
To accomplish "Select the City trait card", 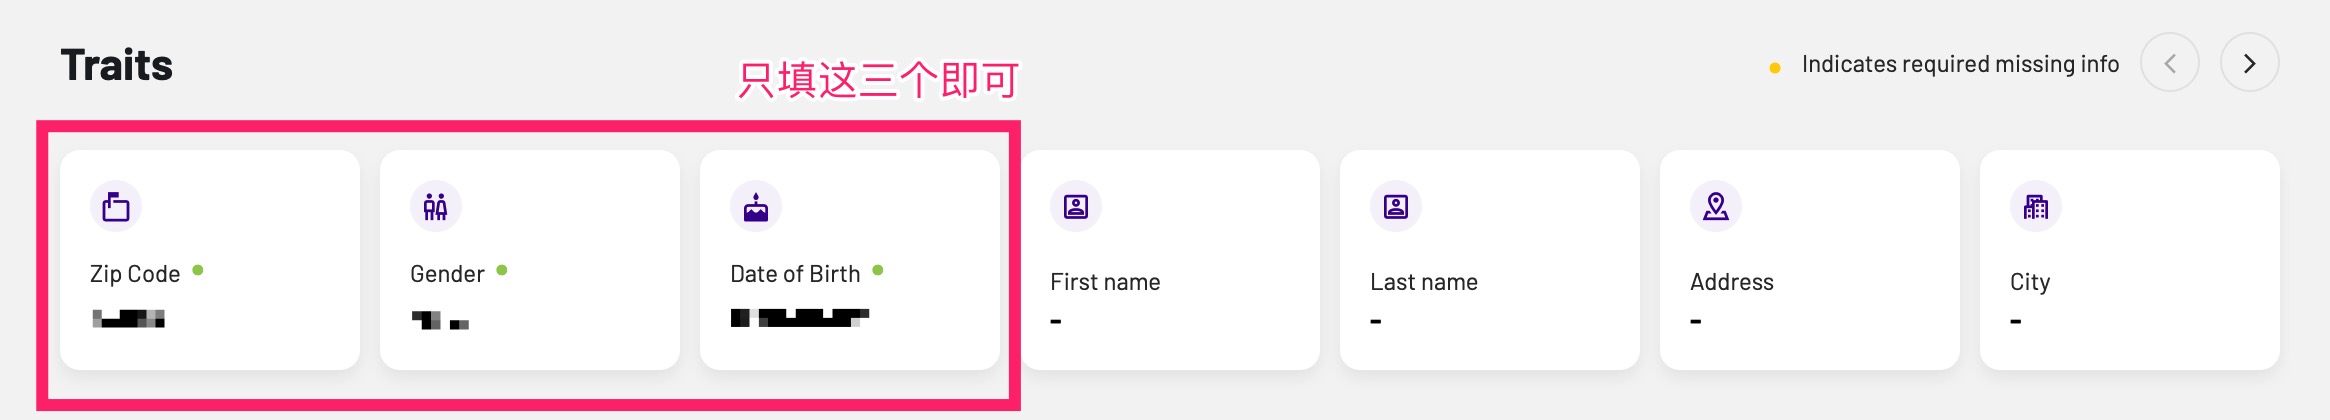I will click(x=2130, y=260).
